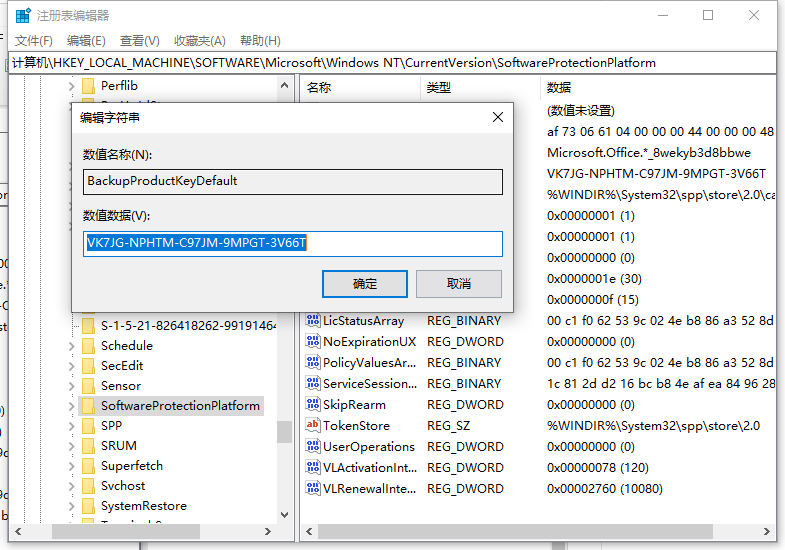The width and height of the screenshot is (785, 550).
Task: Expand the Perflib tree node
Action: tap(71, 86)
